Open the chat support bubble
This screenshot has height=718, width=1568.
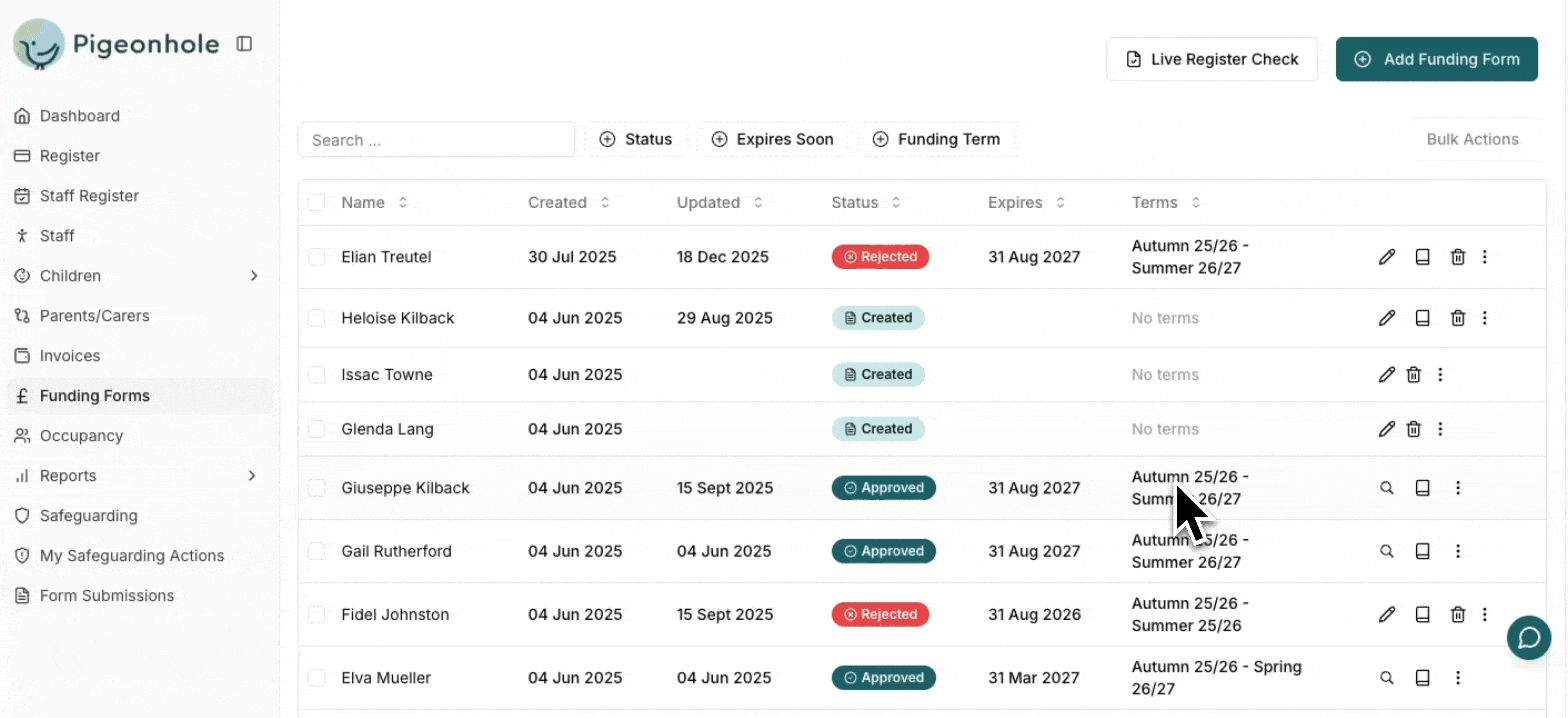click(x=1528, y=638)
